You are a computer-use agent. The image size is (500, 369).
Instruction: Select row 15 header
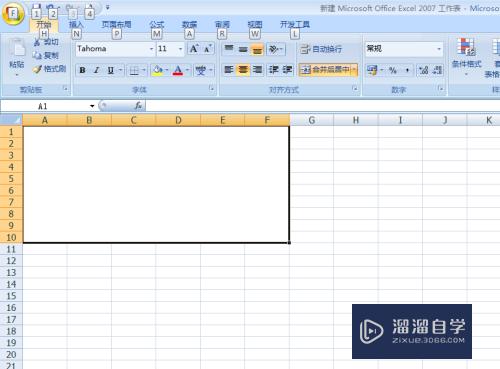coord(11,296)
